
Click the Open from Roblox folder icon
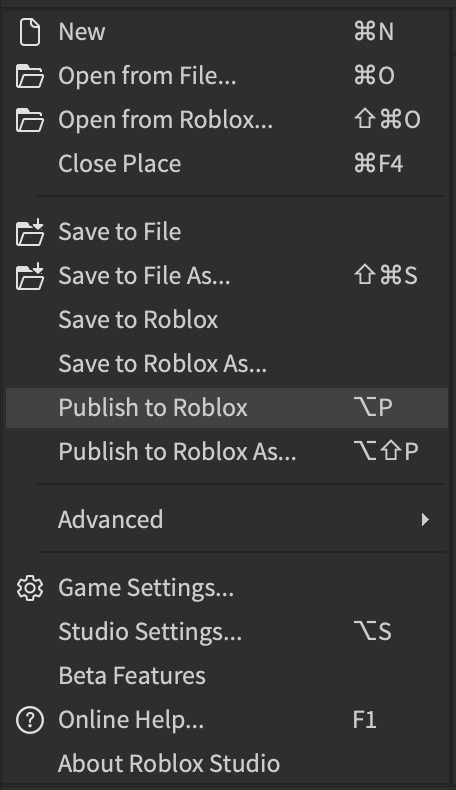click(30, 120)
